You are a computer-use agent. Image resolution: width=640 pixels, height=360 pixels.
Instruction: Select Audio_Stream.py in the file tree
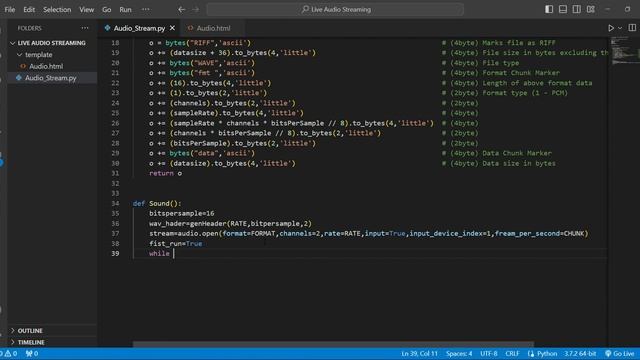click(51, 78)
